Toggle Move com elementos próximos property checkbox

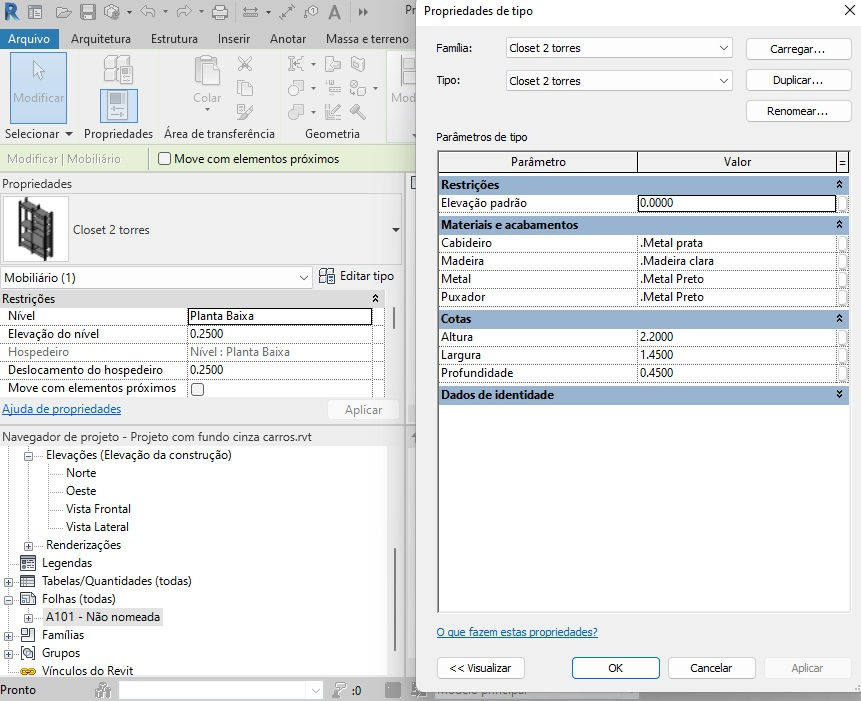pos(197,389)
